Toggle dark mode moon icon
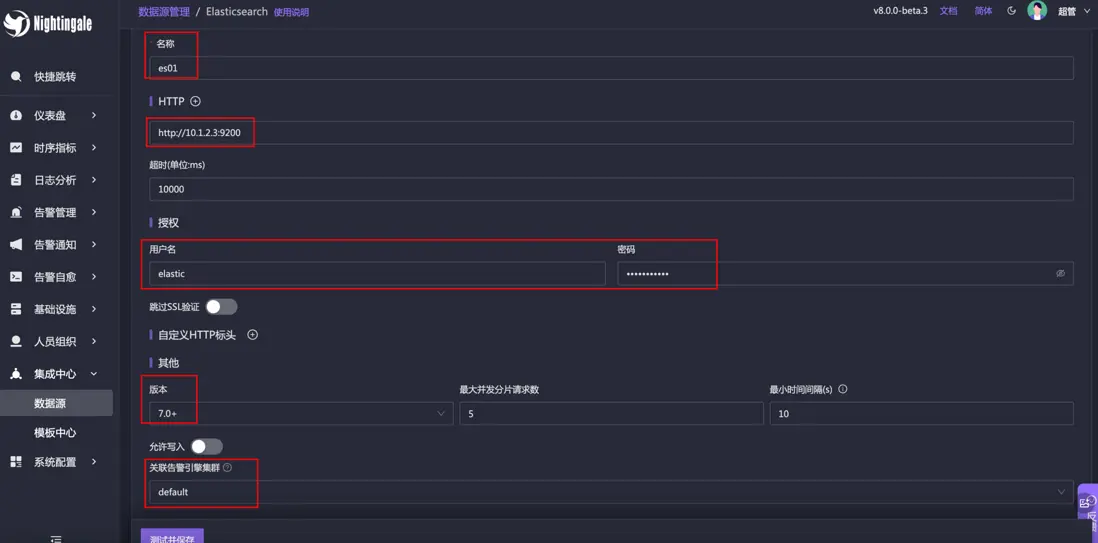Viewport: 1098px width, 543px height. pyautogui.click(x=1011, y=11)
